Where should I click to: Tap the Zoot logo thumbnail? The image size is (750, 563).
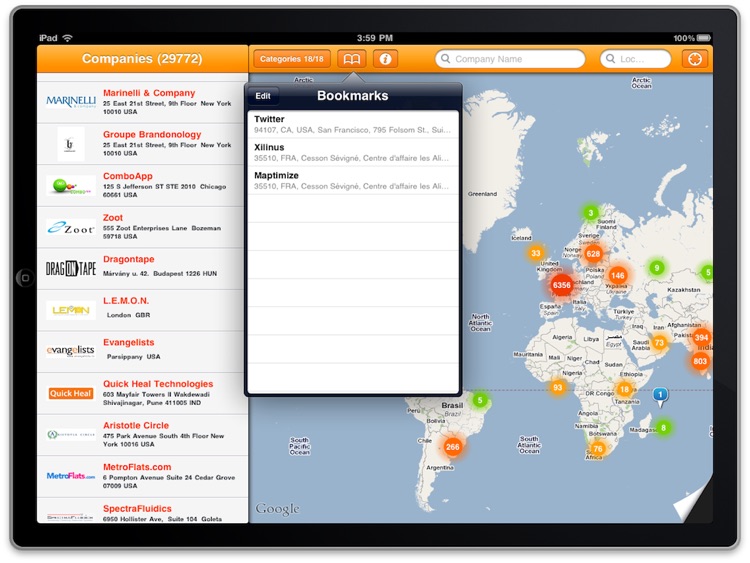click(x=71, y=228)
